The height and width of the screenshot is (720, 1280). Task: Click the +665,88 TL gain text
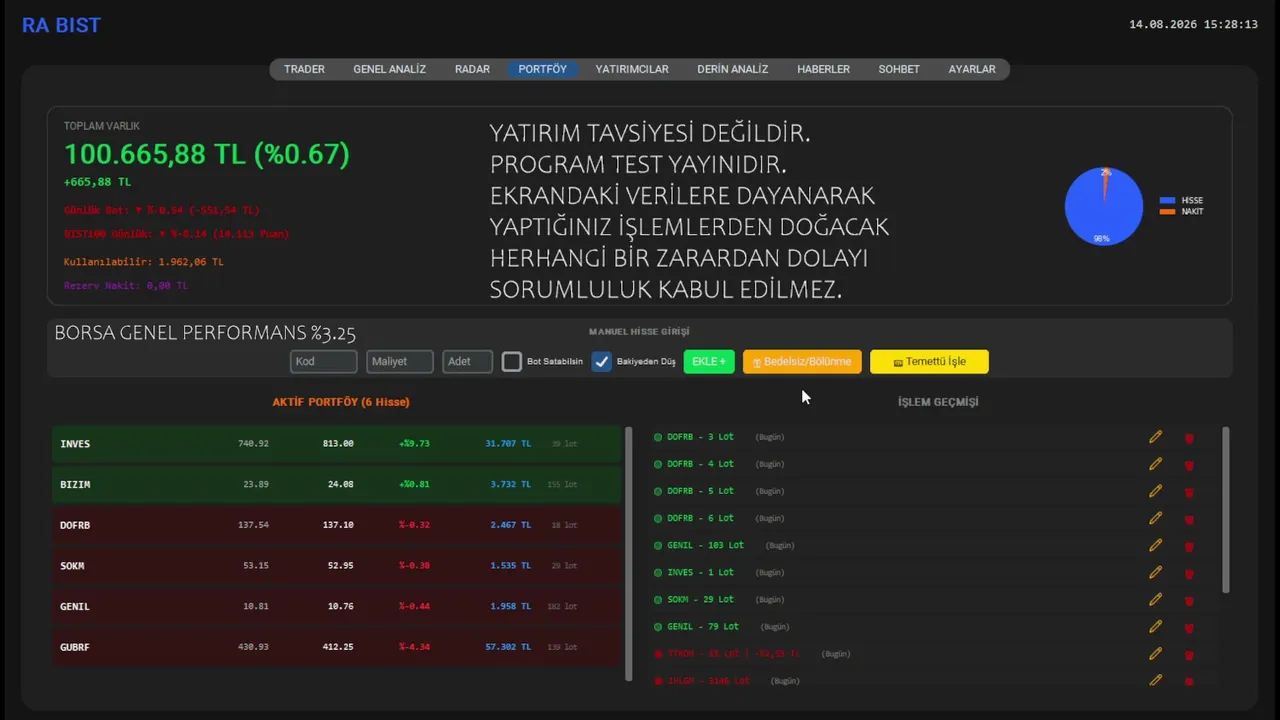click(x=97, y=182)
